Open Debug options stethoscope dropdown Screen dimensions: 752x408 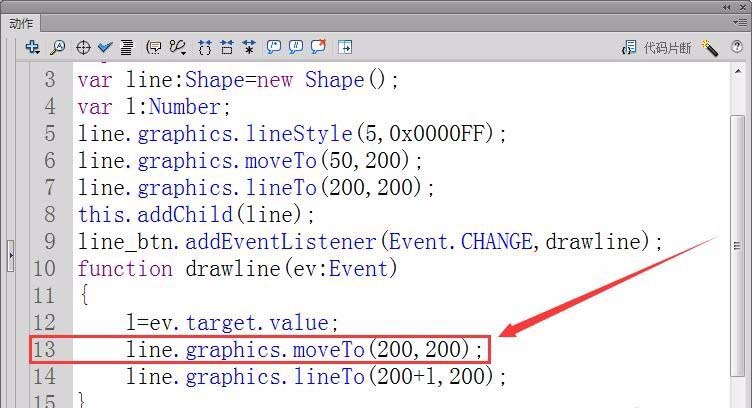(178, 47)
